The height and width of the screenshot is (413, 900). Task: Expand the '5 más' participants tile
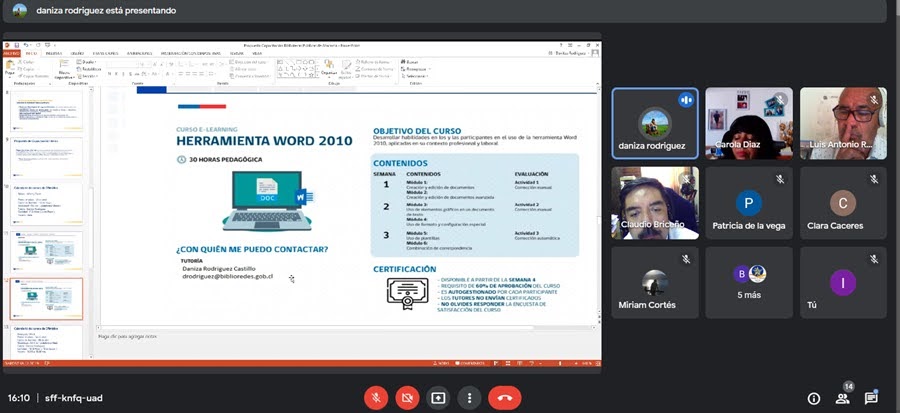[749, 282]
